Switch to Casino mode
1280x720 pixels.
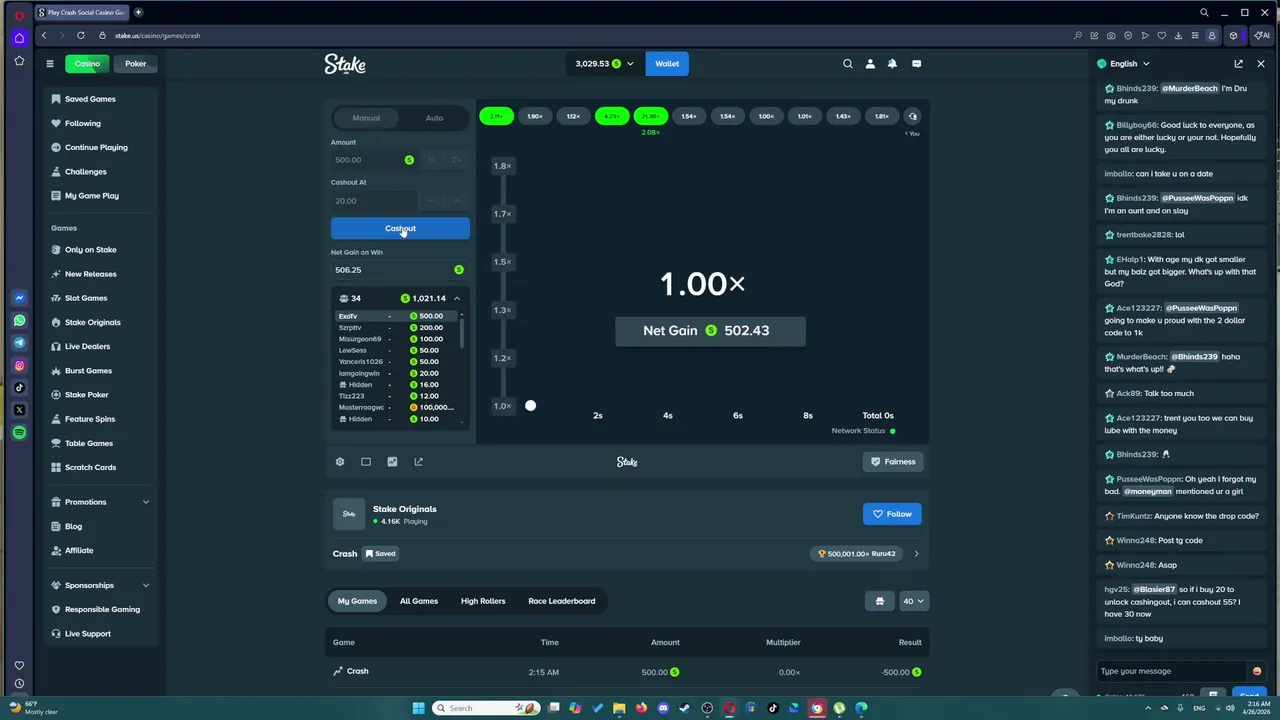(87, 64)
